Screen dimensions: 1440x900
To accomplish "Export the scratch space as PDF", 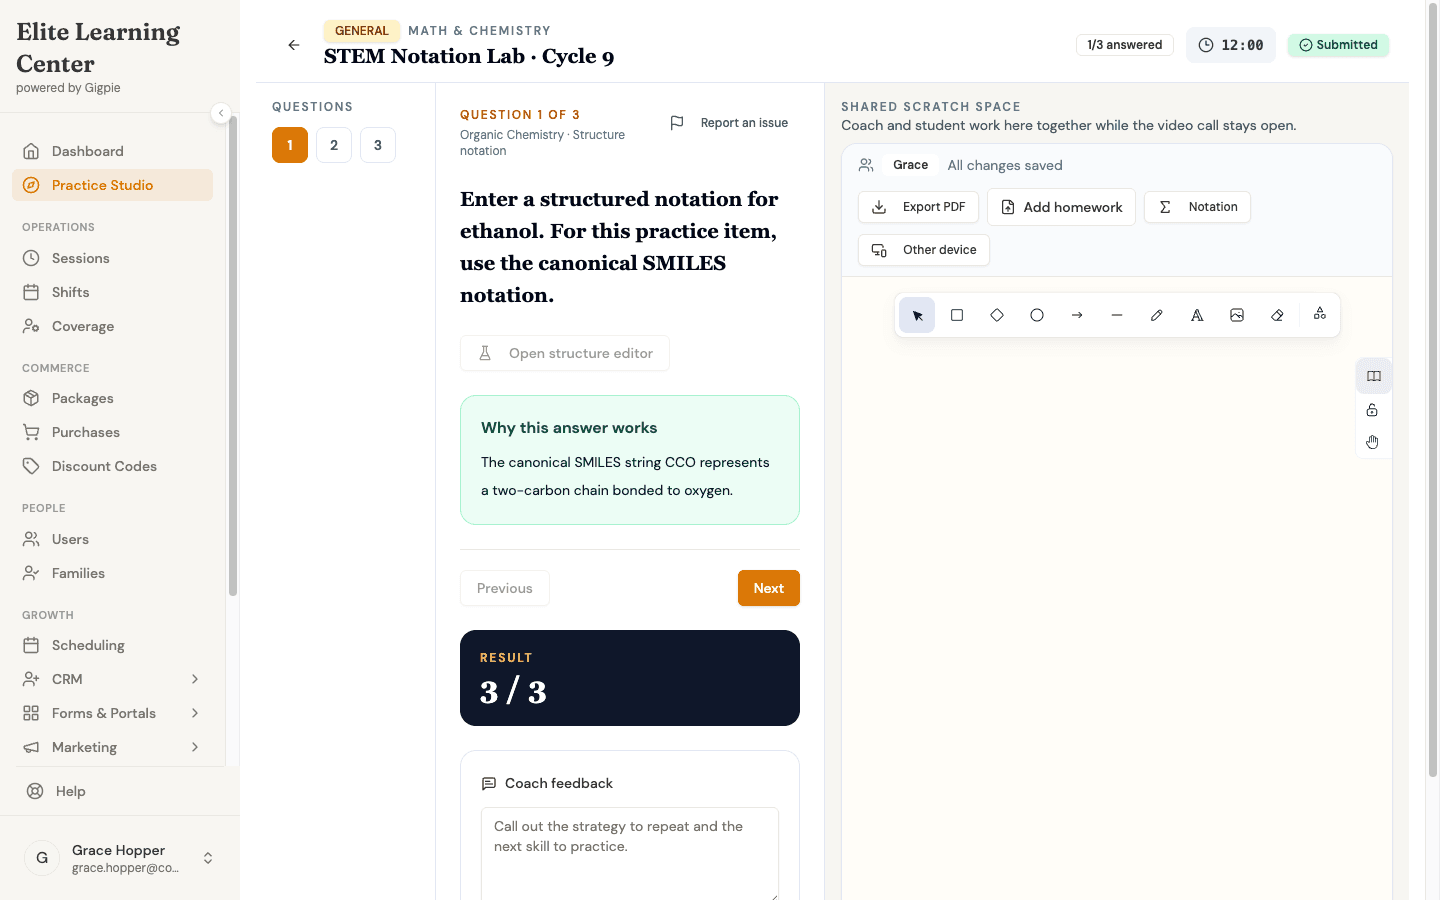I will (918, 207).
